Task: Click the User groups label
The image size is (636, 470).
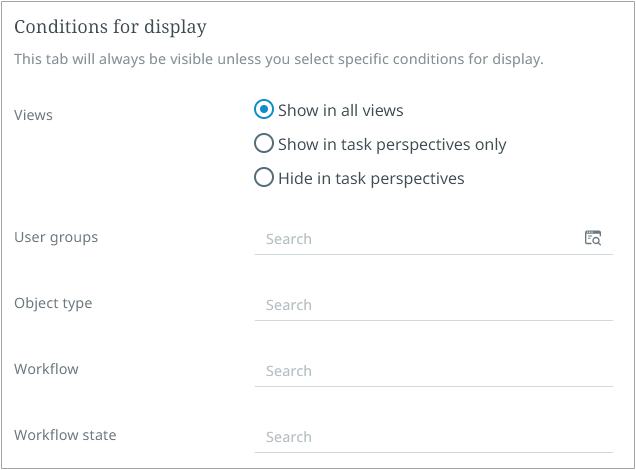Action: 56,237
